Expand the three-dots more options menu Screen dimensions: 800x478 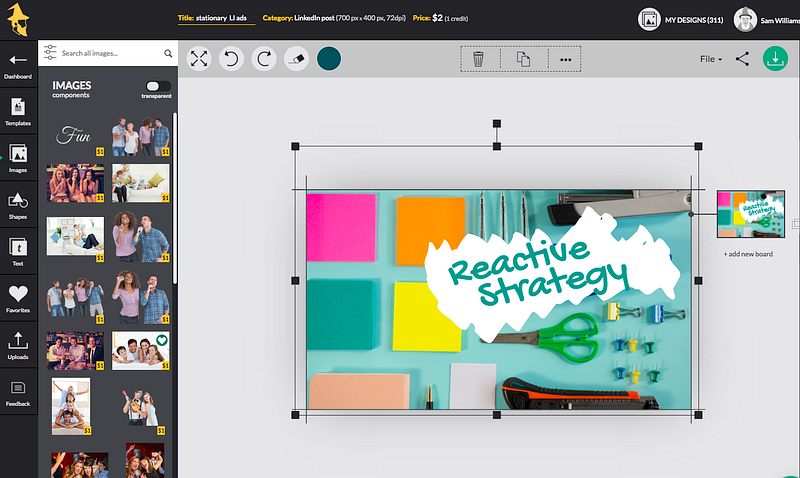click(565, 59)
